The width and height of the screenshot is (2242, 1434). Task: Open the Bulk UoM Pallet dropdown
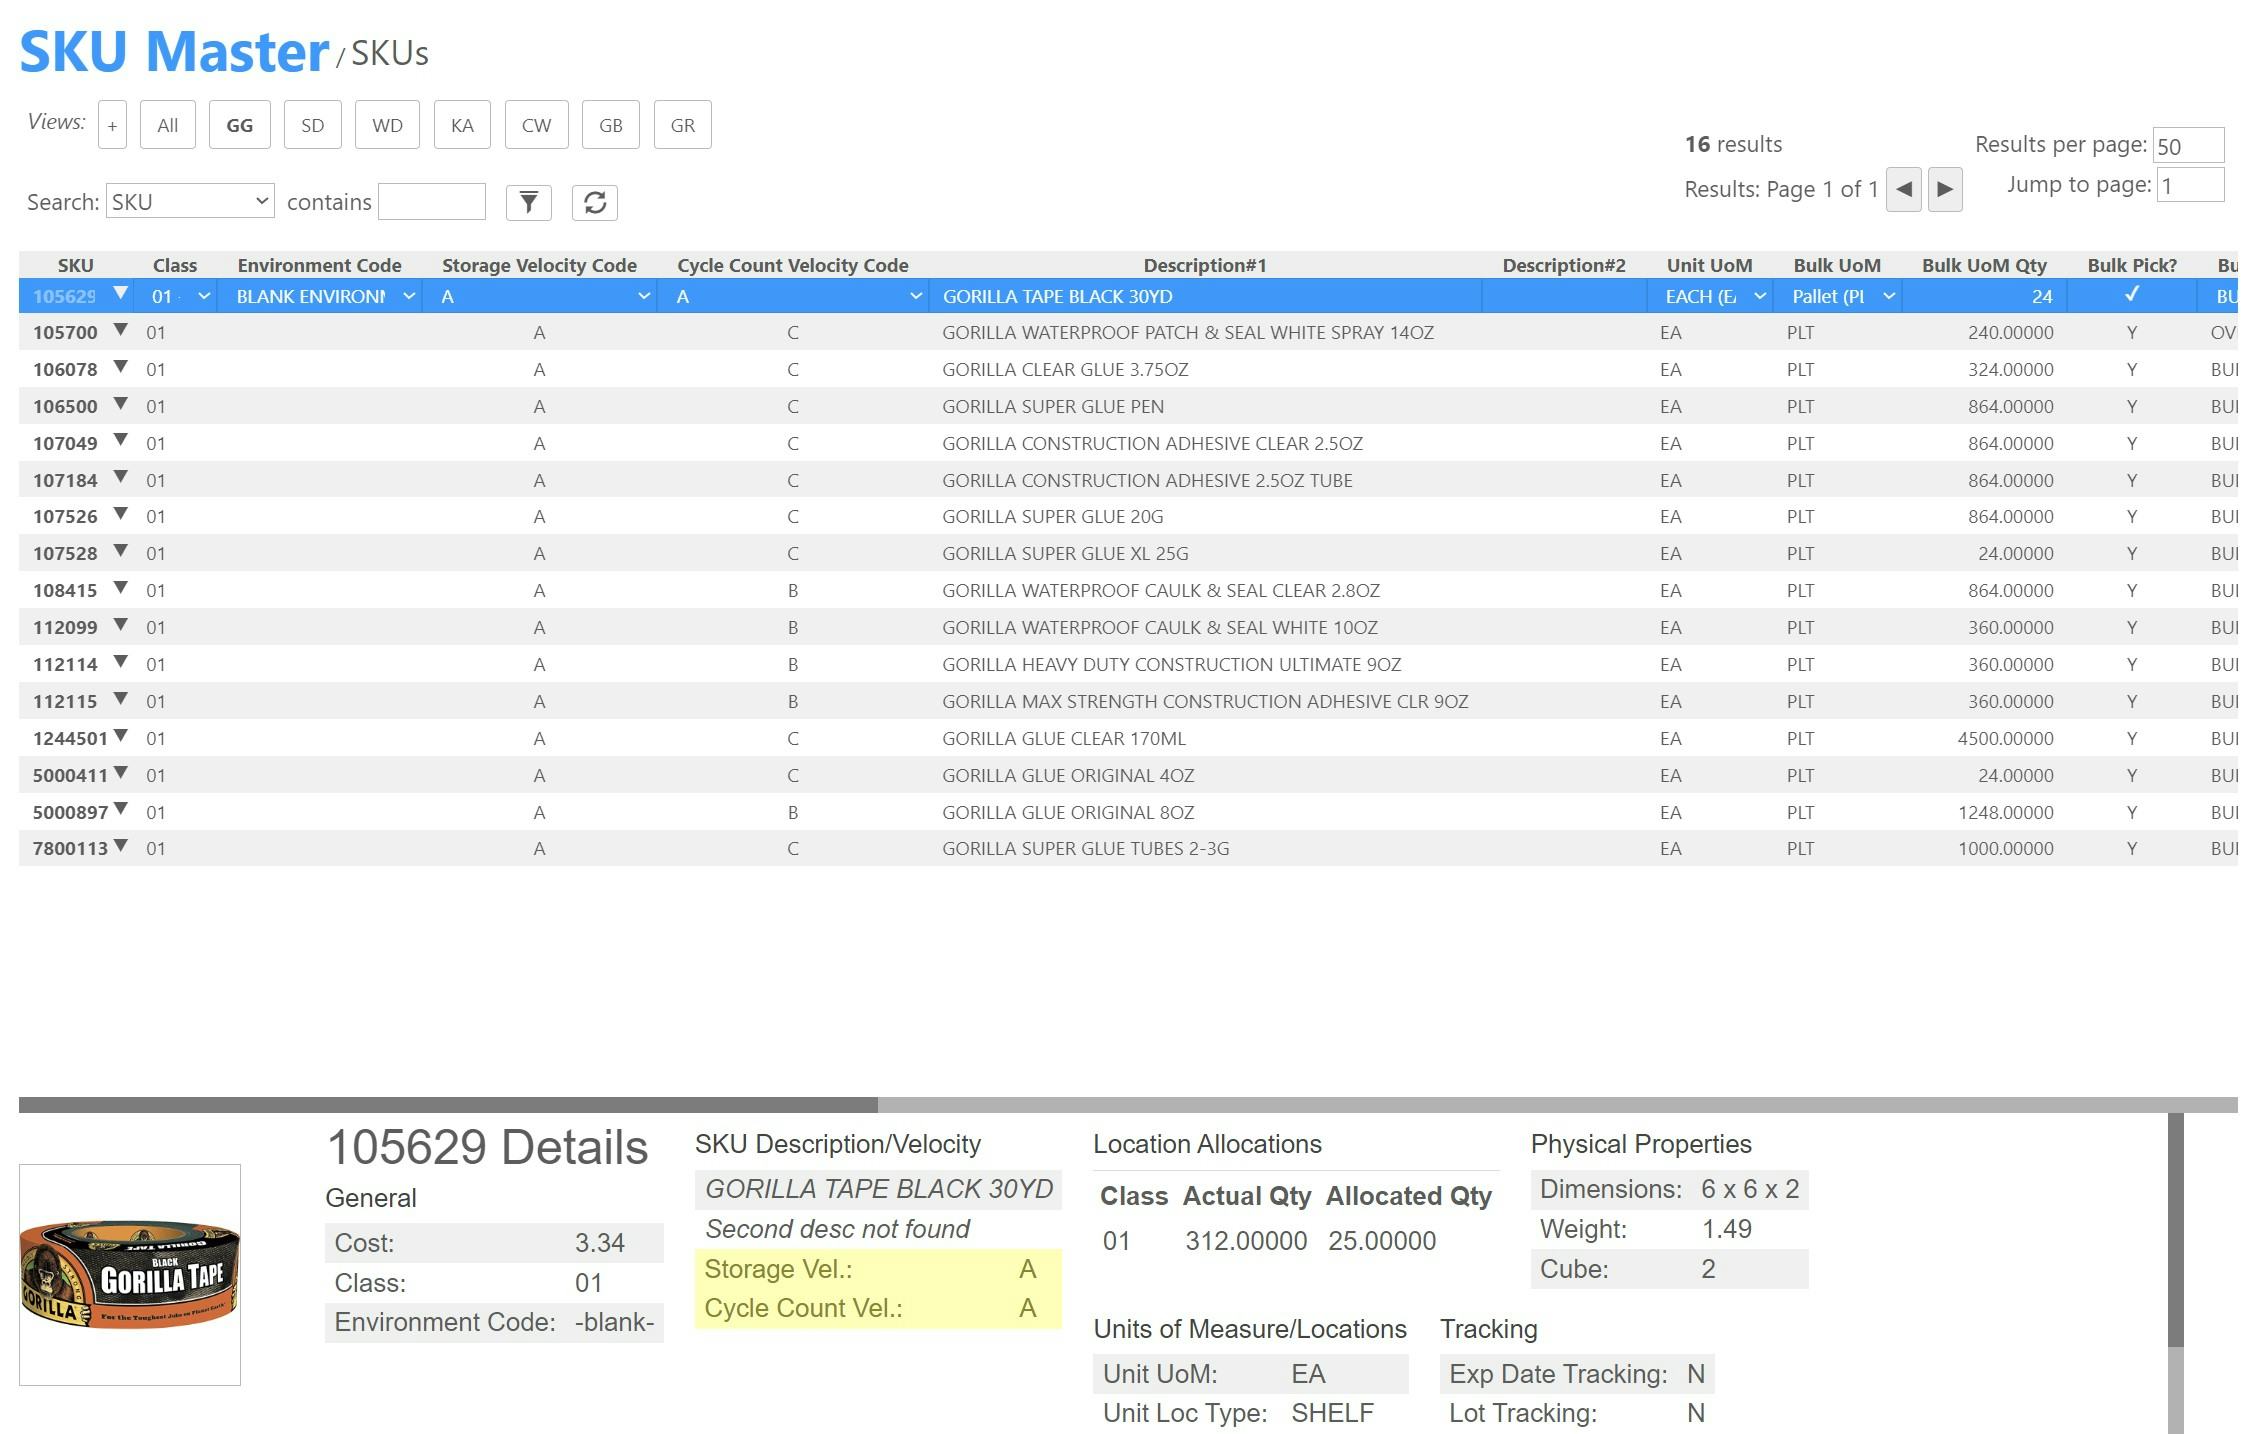(x=1890, y=296)
